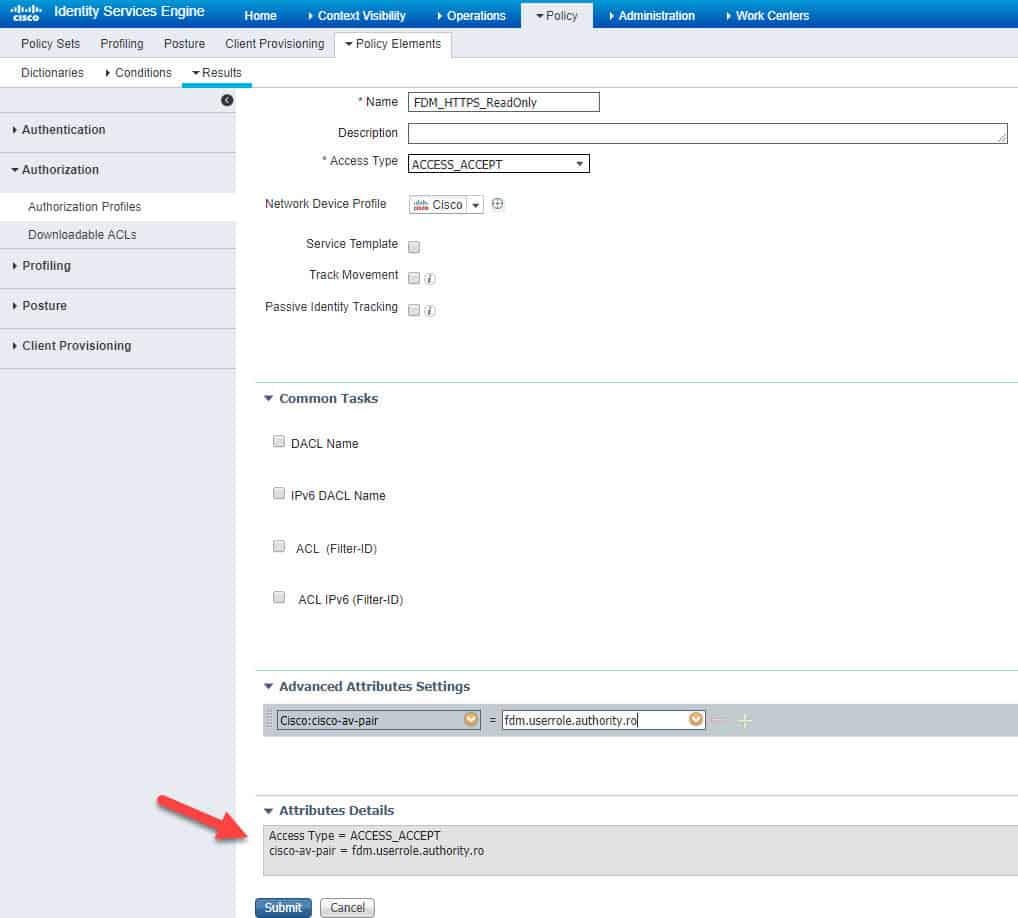This screenshot has width=1018, height=918.
Task: Collapse the Common Tasks section
Action: [x=268, y=399]
